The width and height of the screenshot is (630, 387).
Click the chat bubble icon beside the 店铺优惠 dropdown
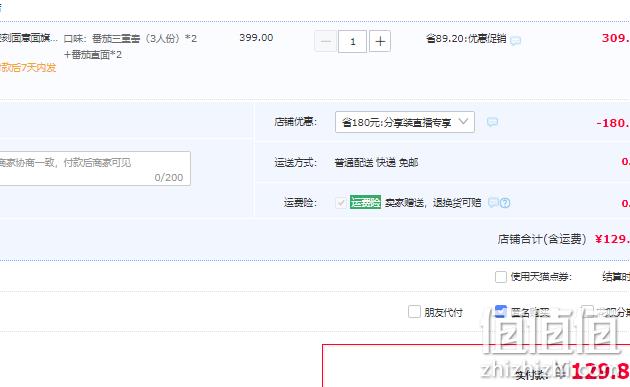pos(492,122)
